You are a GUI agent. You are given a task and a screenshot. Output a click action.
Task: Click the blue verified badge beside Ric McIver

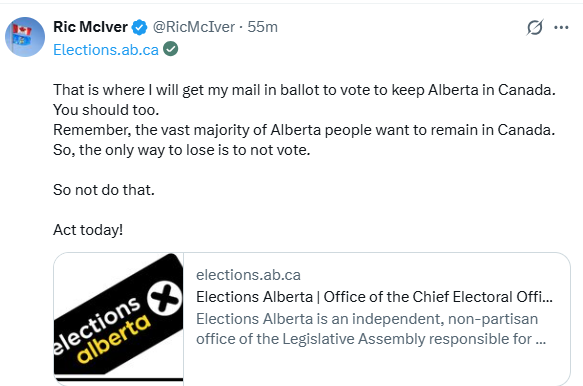click(139, 27)
